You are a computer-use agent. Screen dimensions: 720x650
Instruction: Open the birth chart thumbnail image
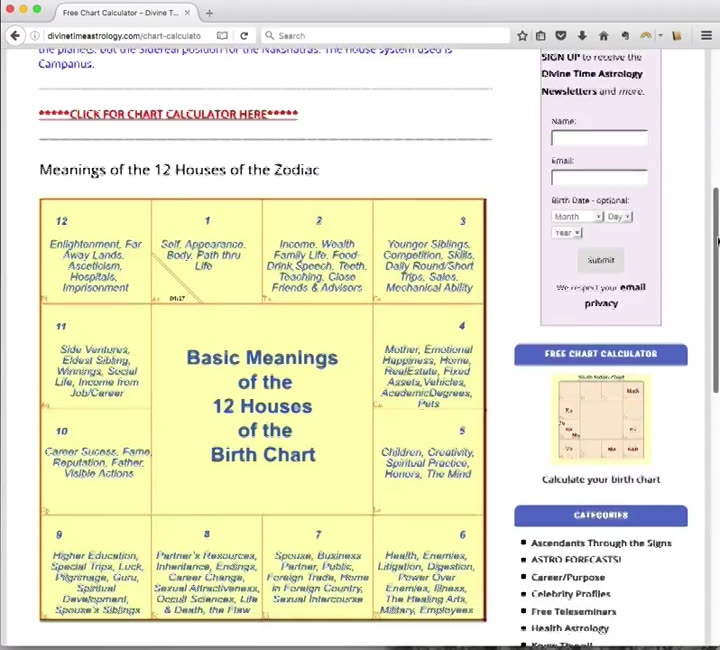(601, 420)
